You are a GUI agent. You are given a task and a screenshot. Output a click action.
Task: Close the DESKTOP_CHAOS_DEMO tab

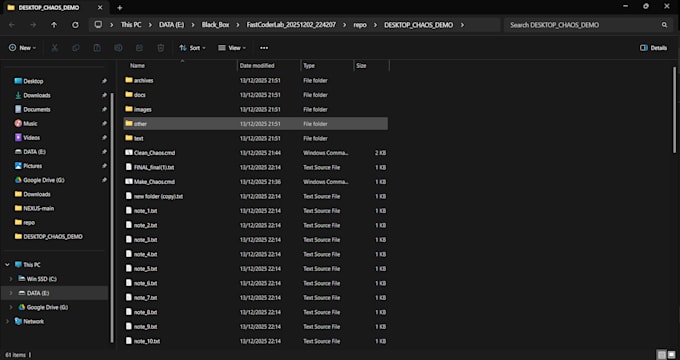[100, 8]
